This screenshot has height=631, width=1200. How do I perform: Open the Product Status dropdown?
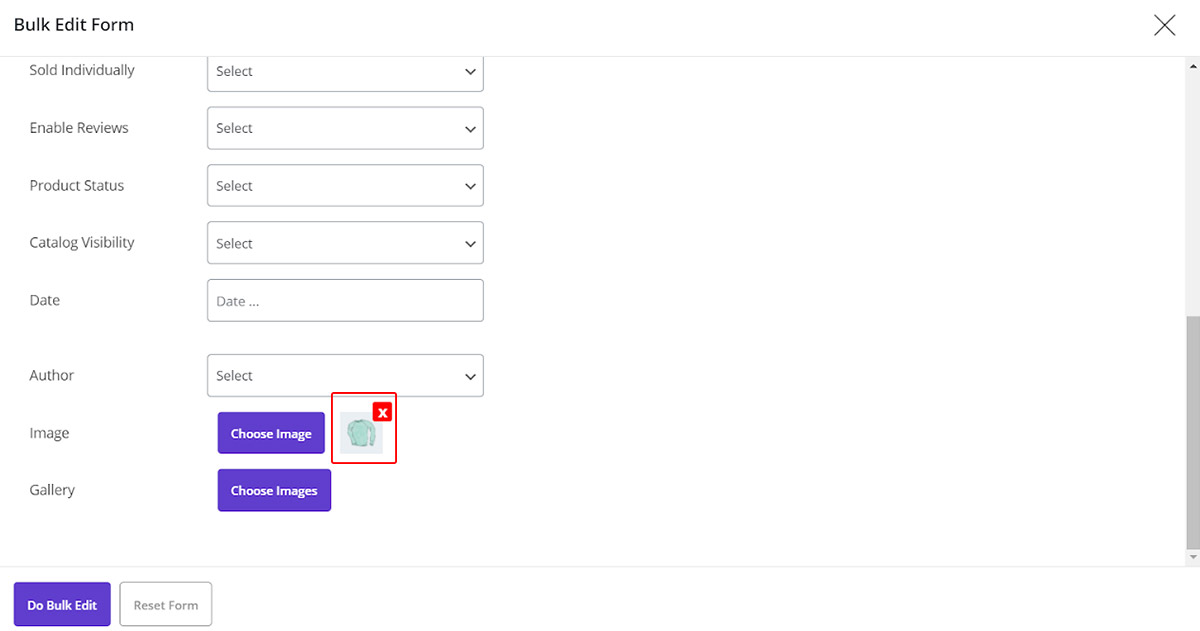pyautogui.click(x=345, y=186)
